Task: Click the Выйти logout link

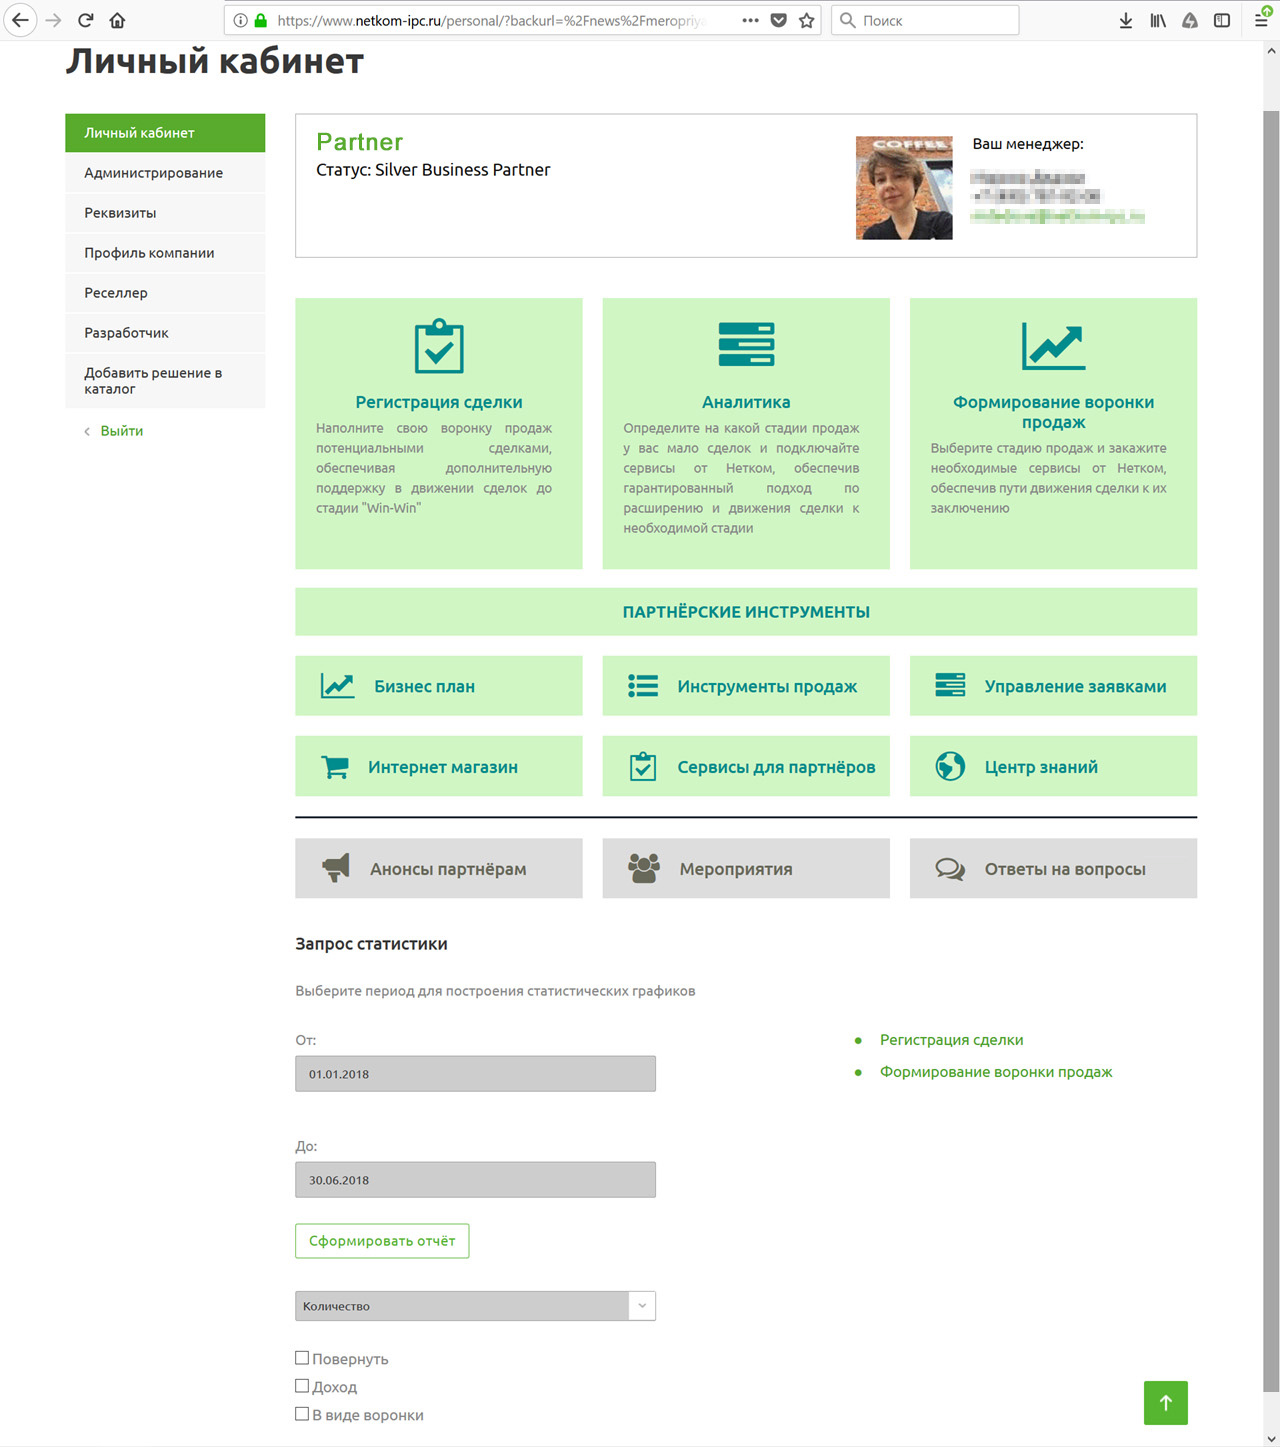Action: point(121,431)
